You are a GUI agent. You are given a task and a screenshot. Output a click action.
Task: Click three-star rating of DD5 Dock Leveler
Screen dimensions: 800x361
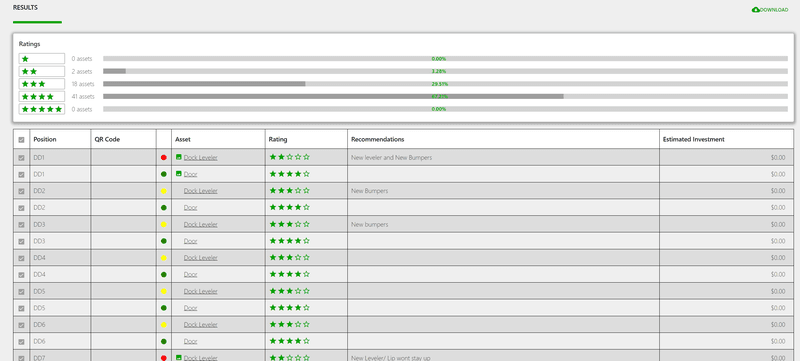[x=289, y=291]
